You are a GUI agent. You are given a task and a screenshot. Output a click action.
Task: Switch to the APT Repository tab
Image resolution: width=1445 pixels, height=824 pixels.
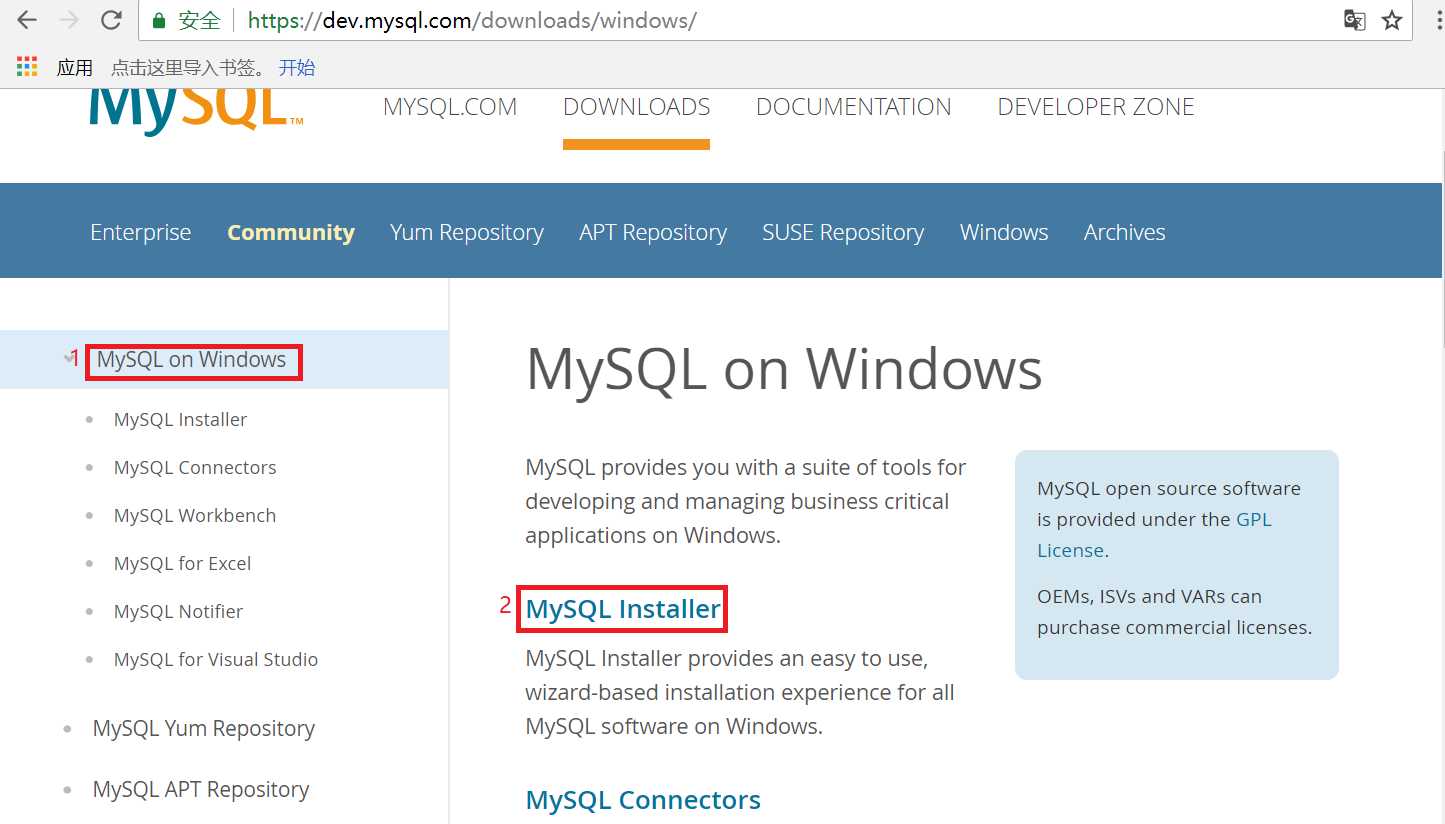click(653, 232)
